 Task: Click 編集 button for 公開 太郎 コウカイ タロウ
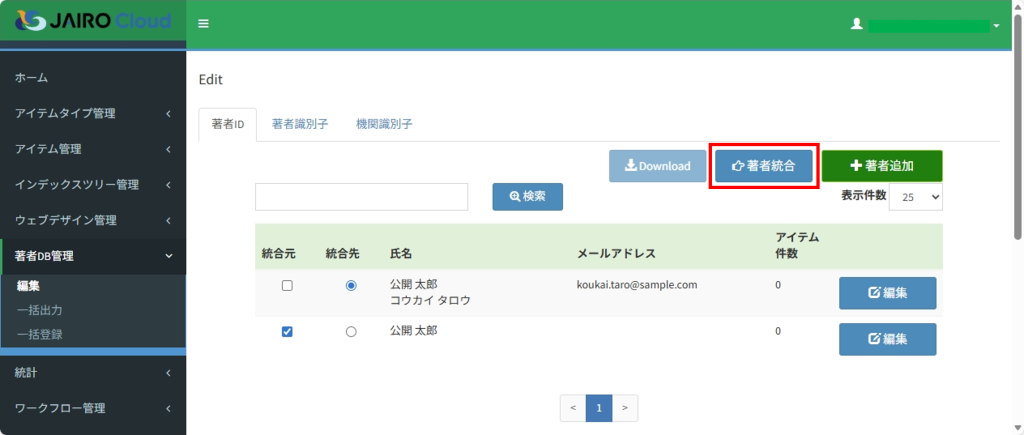coord(887,293)
